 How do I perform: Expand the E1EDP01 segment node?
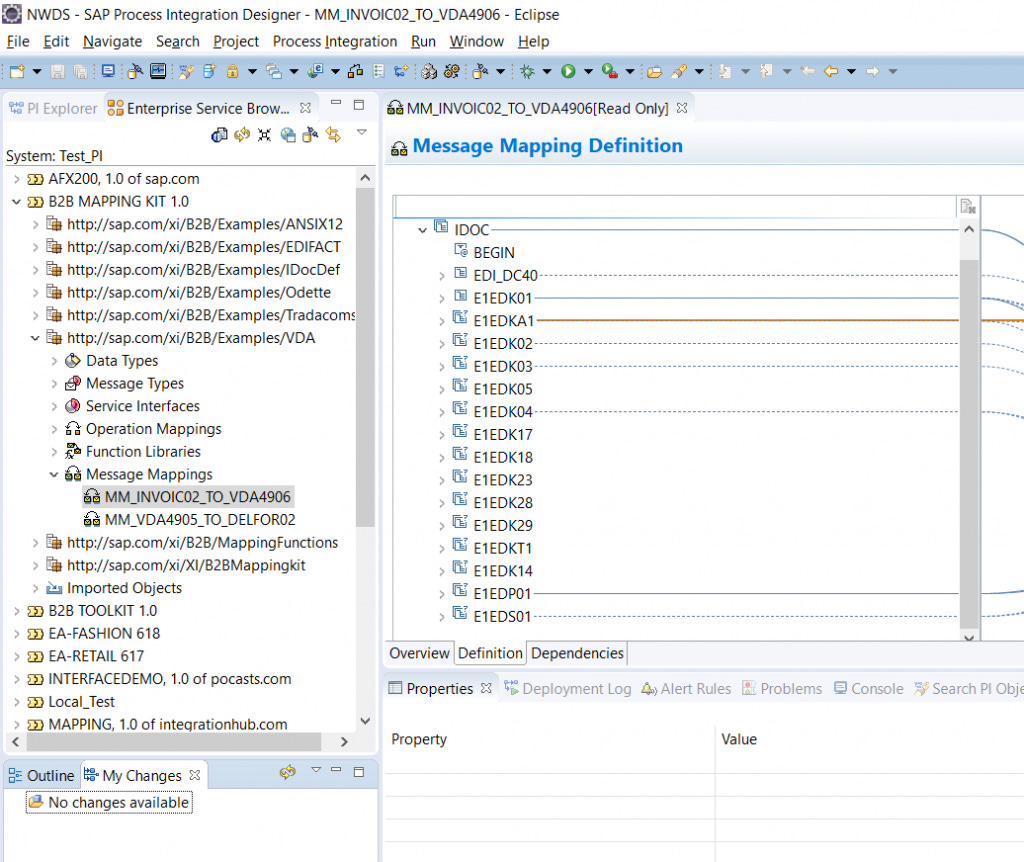coord(441,594)
